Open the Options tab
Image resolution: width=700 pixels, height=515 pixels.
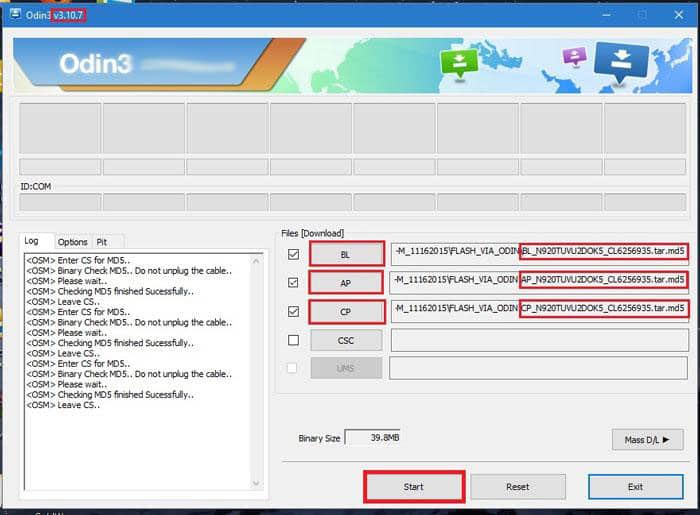click(x=72, y=242)
